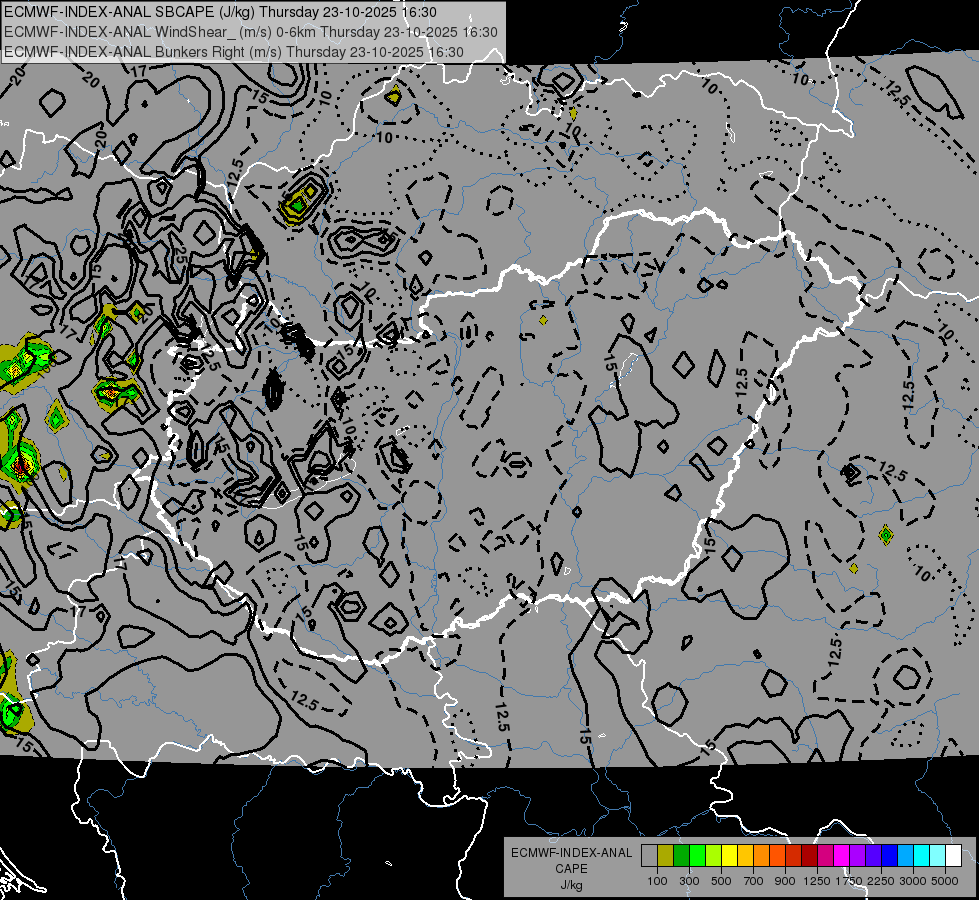The width and height of the screenshot is (979, 900).
Task: Click the legend value 3000
Action: 913,881
